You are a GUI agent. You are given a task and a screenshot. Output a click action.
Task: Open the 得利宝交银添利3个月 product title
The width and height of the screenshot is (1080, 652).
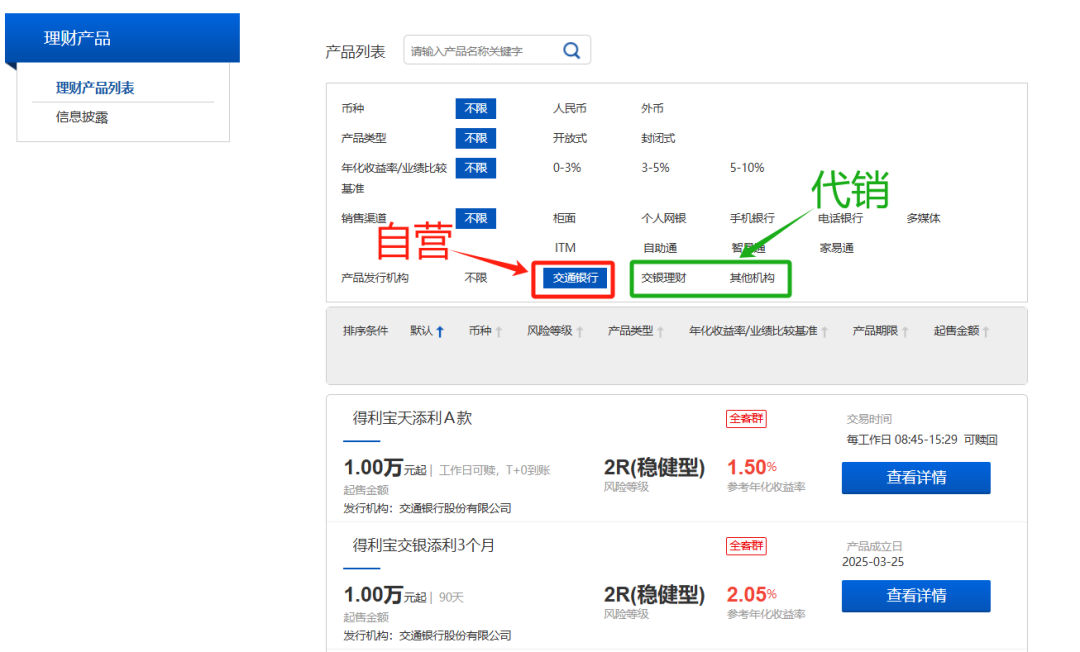pyautogui.click(x=424, y=546)
